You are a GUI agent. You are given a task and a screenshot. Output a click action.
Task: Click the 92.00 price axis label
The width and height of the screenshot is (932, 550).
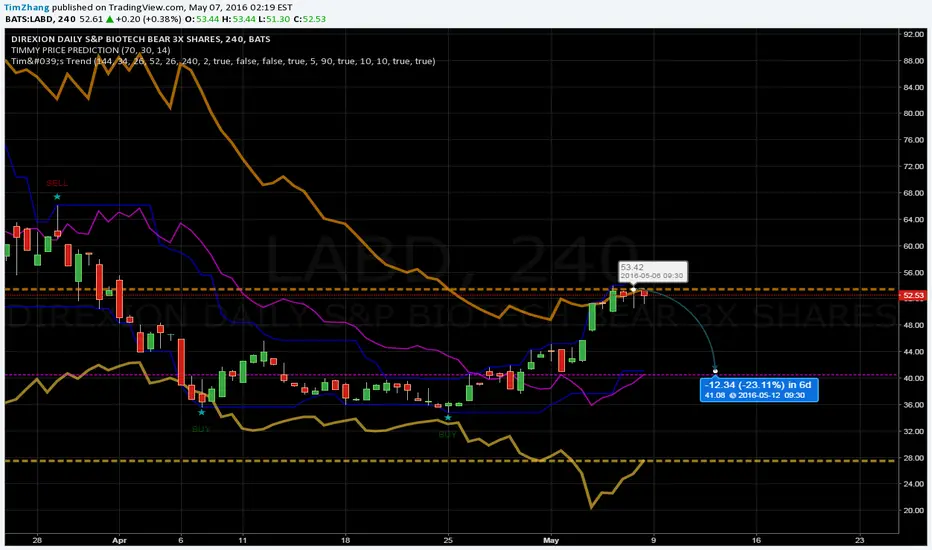click(x=914, y=34)
